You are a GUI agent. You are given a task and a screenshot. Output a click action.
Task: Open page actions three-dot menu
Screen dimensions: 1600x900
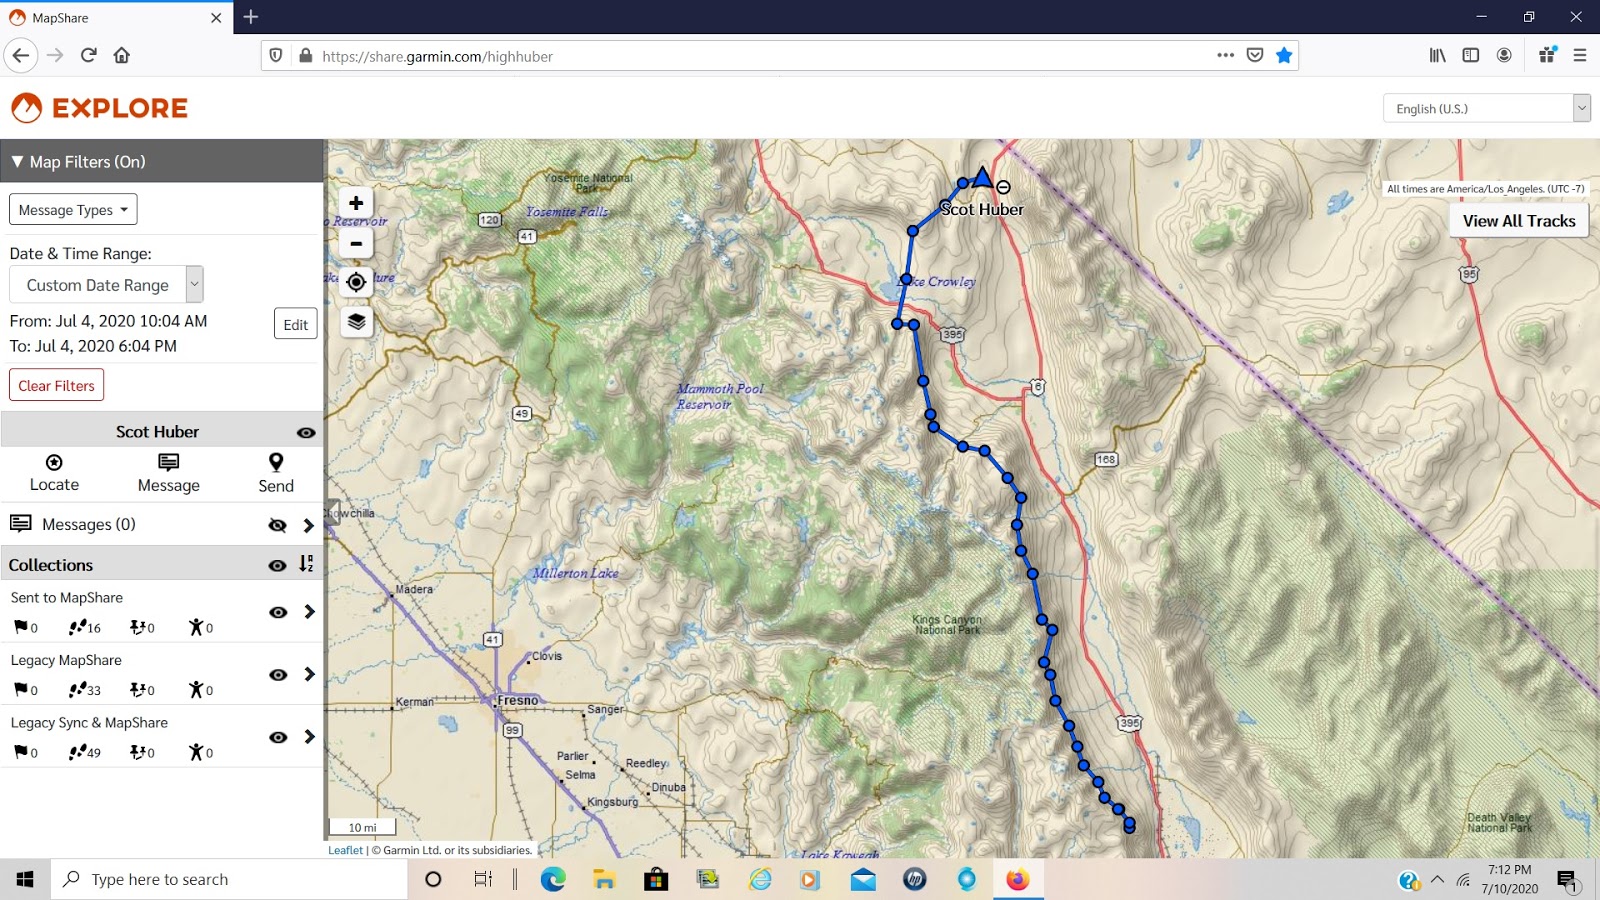click(1225, 56)
